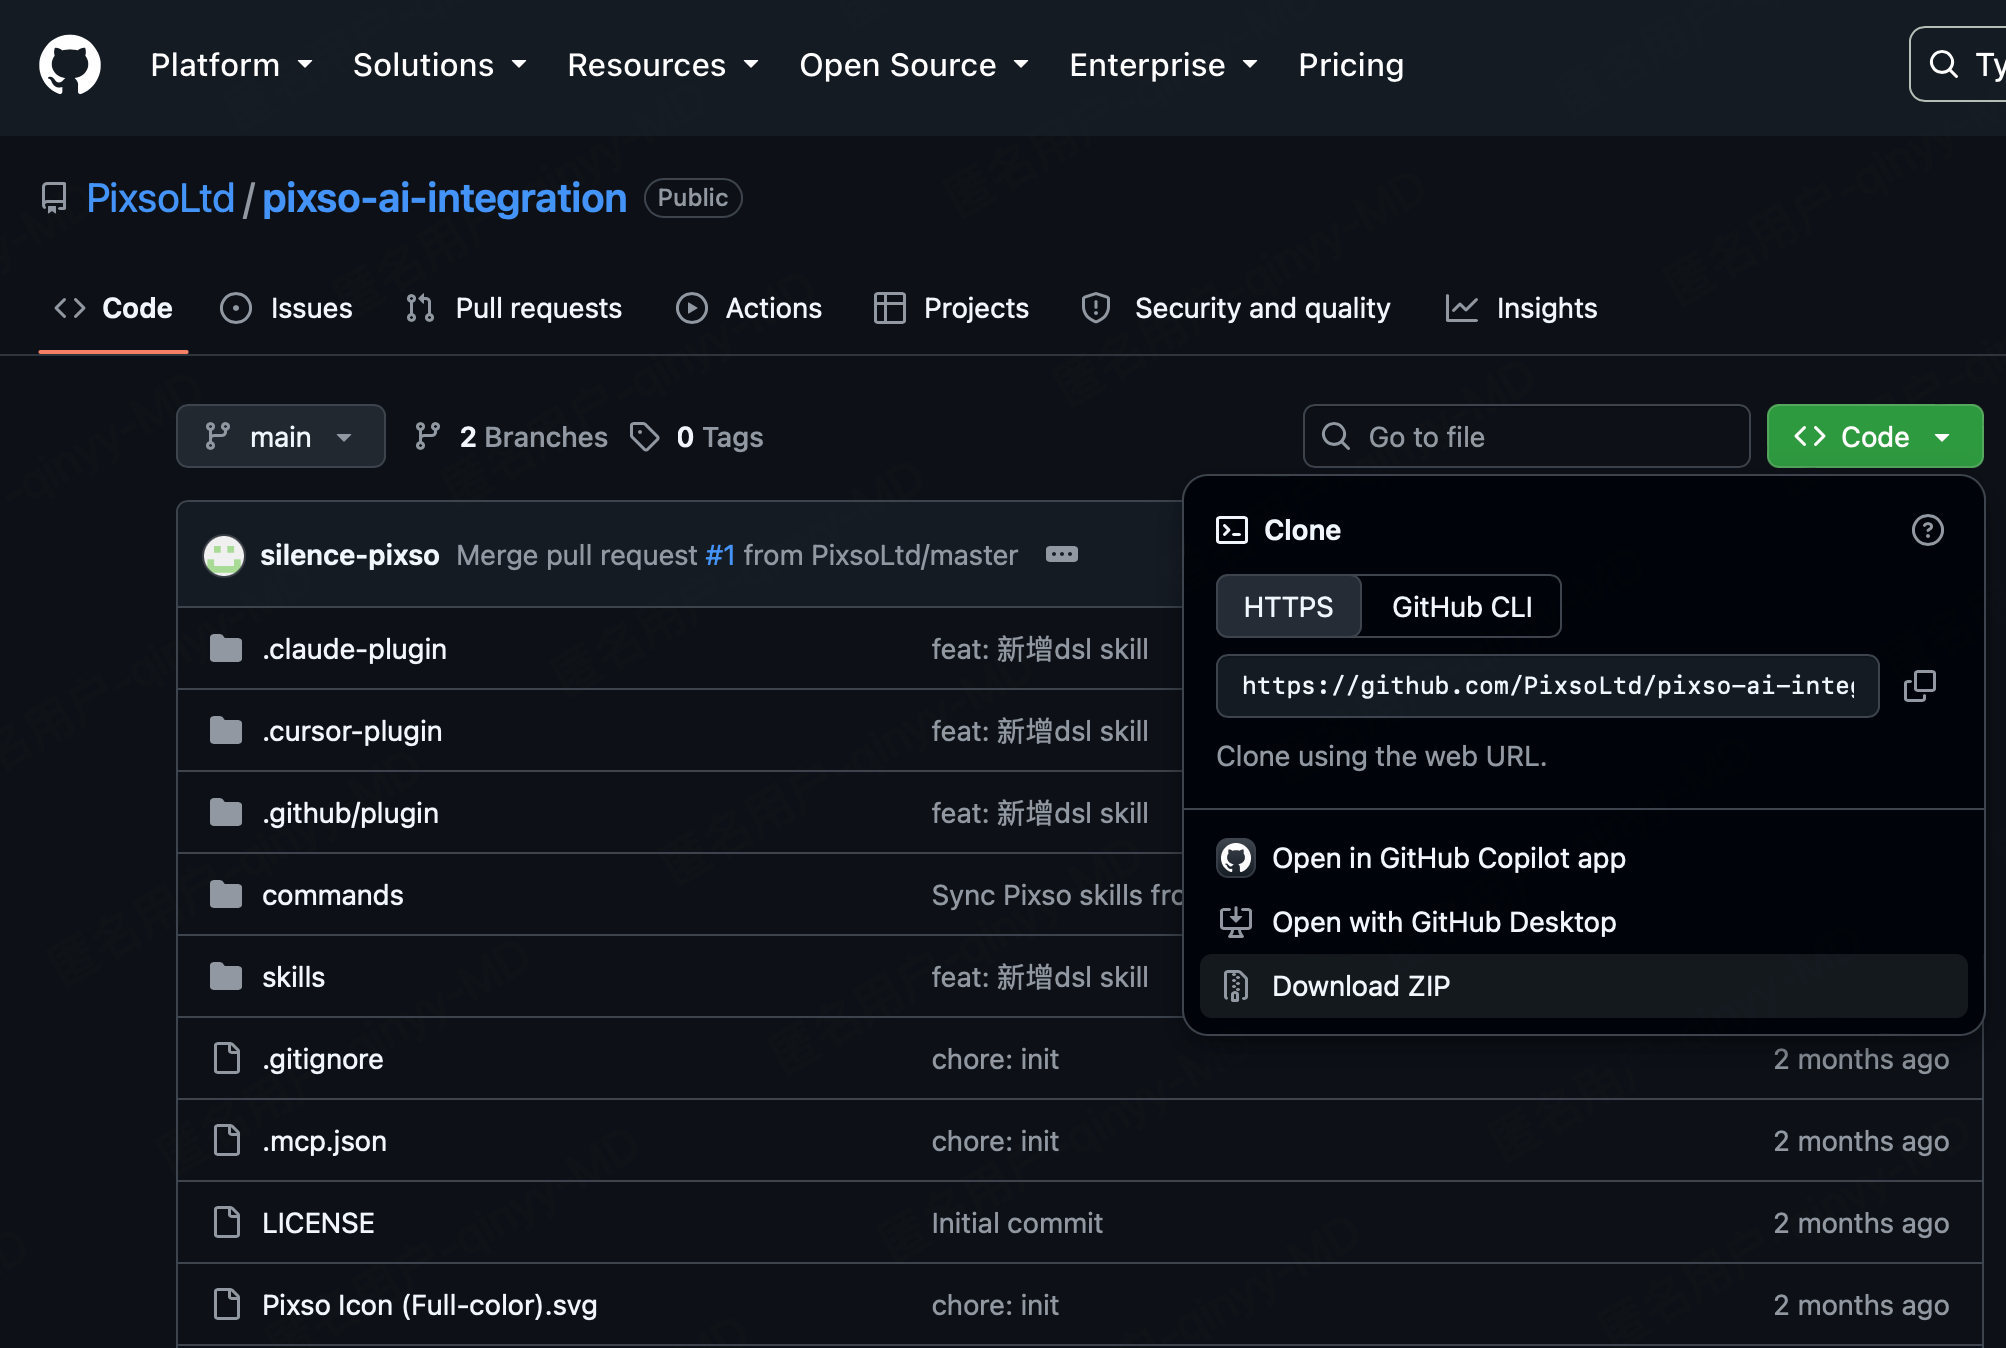Open the search magnifier in the header
Viewport: 2006px width, 1348px height.
(1943, 65)
